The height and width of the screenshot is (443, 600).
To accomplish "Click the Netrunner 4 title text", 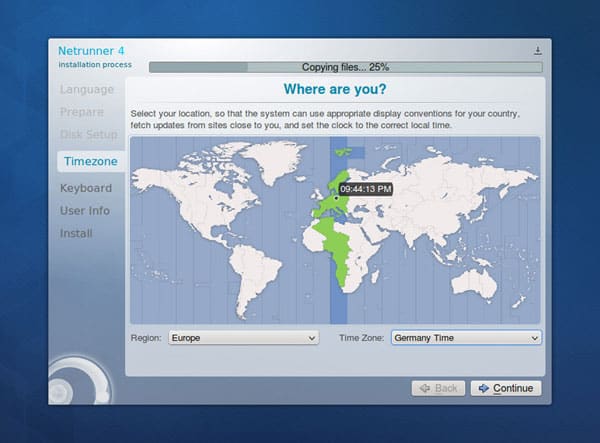I will [x=91, y=51].
